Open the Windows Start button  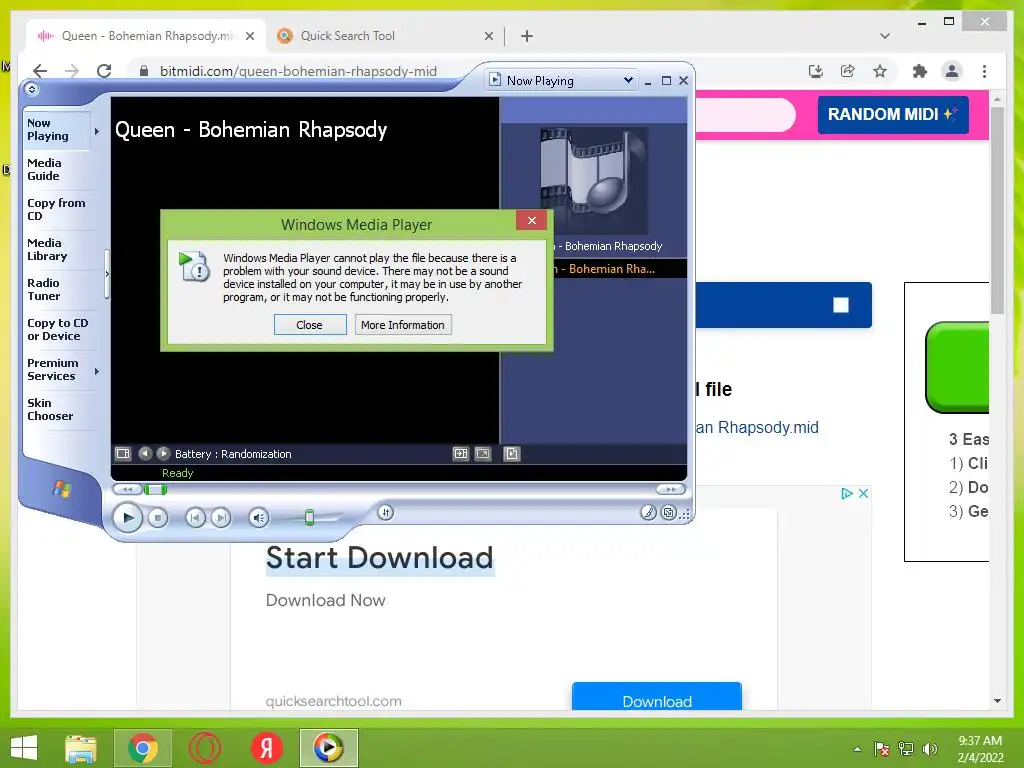tap(24, 748)
